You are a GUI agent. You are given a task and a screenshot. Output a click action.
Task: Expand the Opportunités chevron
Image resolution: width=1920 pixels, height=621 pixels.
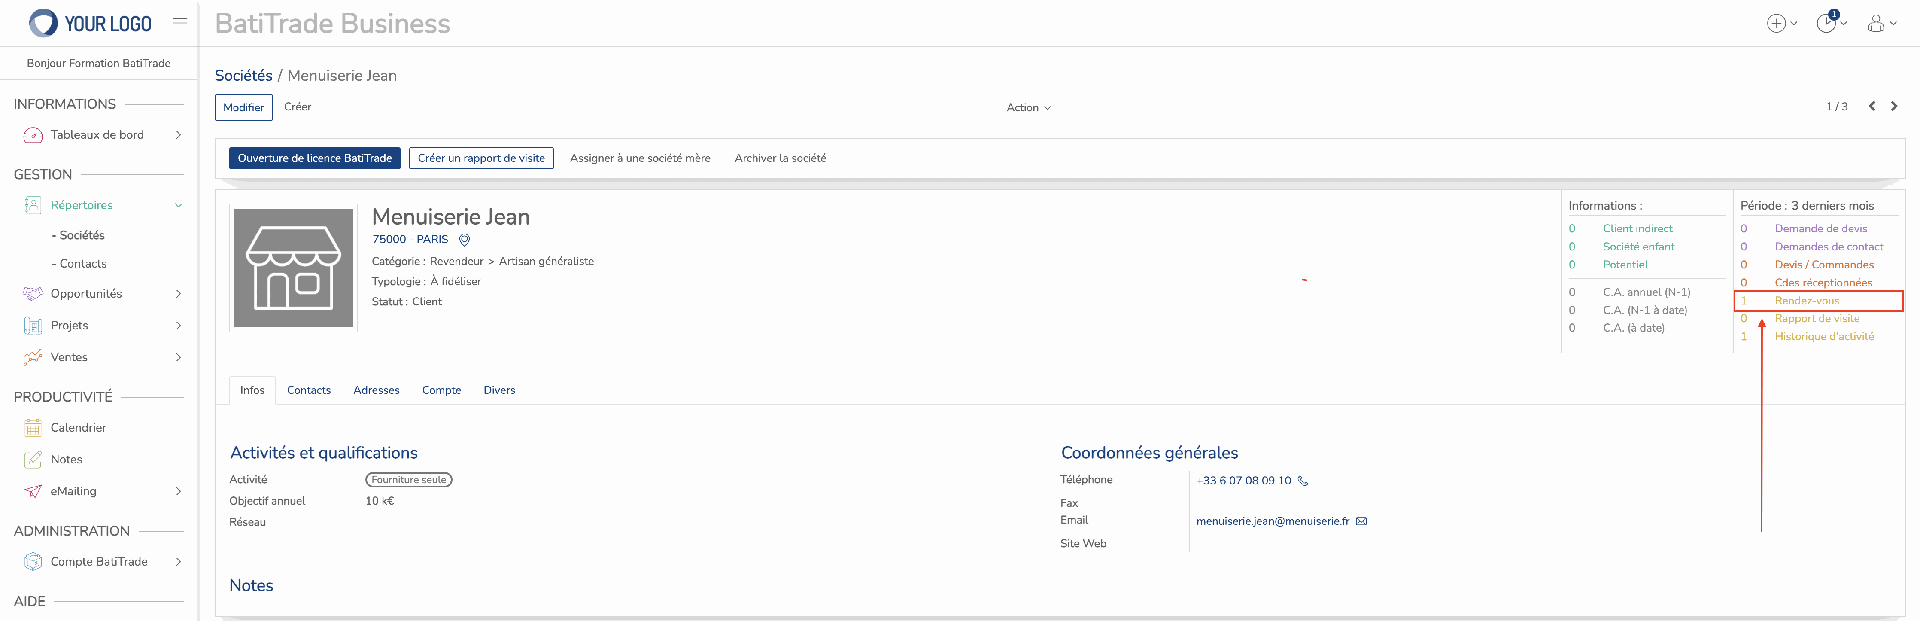(x=178, y=294)
